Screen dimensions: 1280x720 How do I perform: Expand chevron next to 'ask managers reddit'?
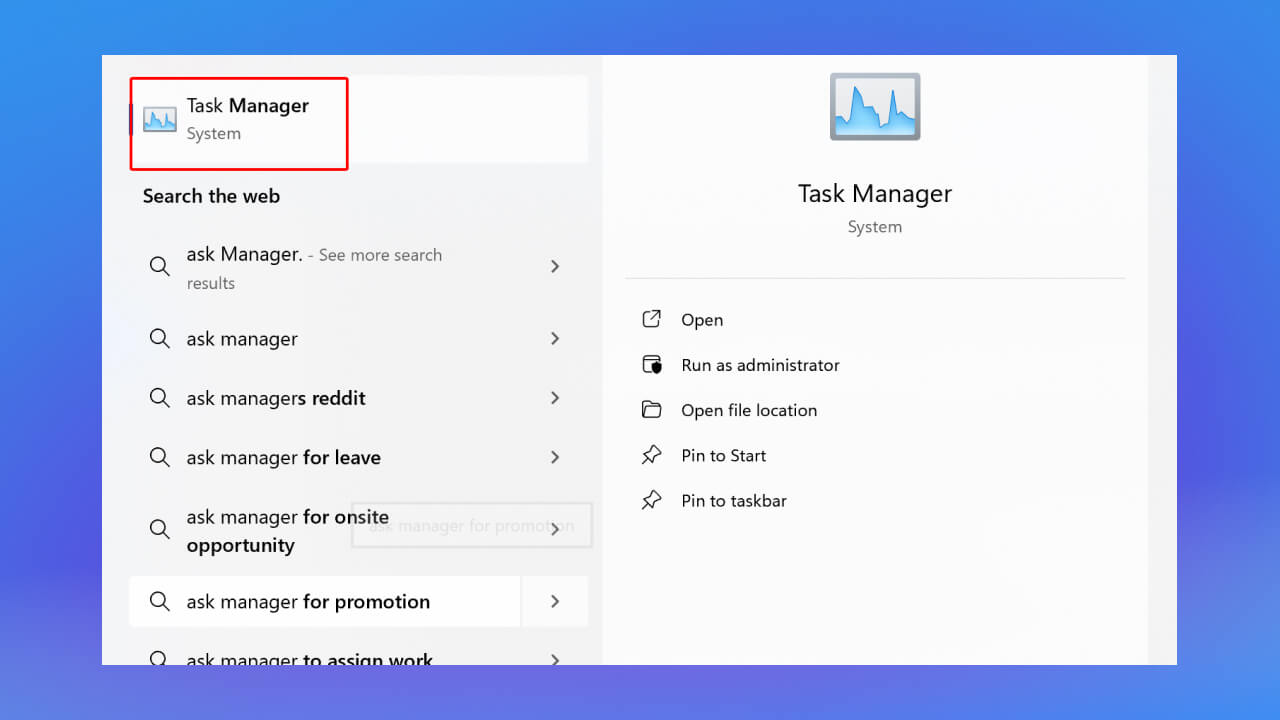tap(555, 398)
